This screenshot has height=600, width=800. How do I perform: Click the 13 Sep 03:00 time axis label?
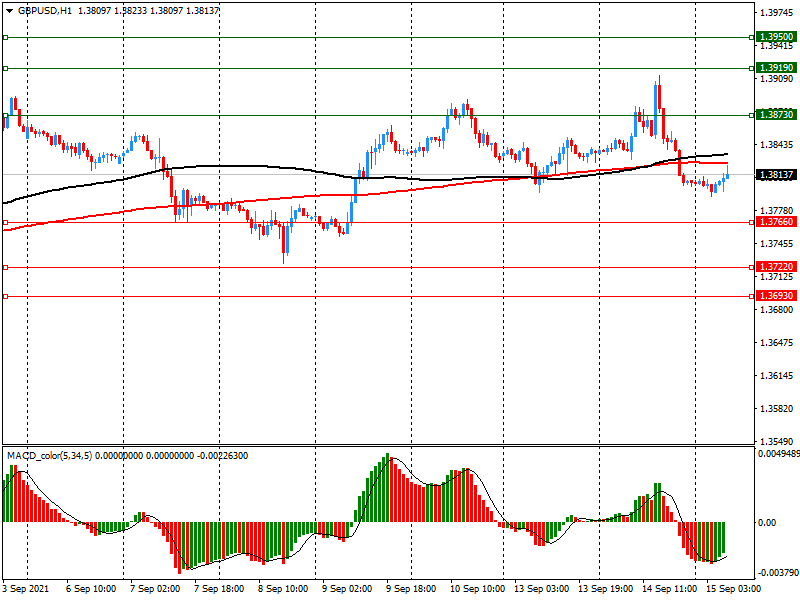(x=541, y=589)
